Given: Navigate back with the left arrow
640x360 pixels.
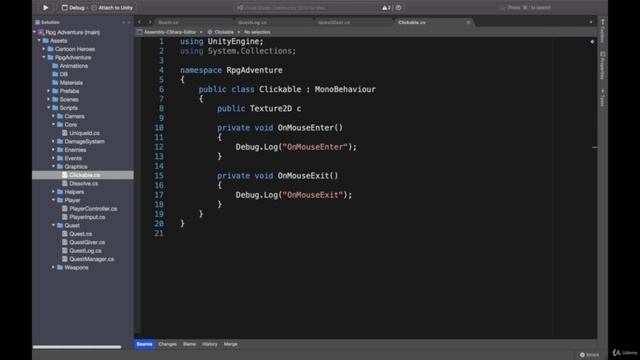Looking at the screenshot, I should tap(140, 22).
